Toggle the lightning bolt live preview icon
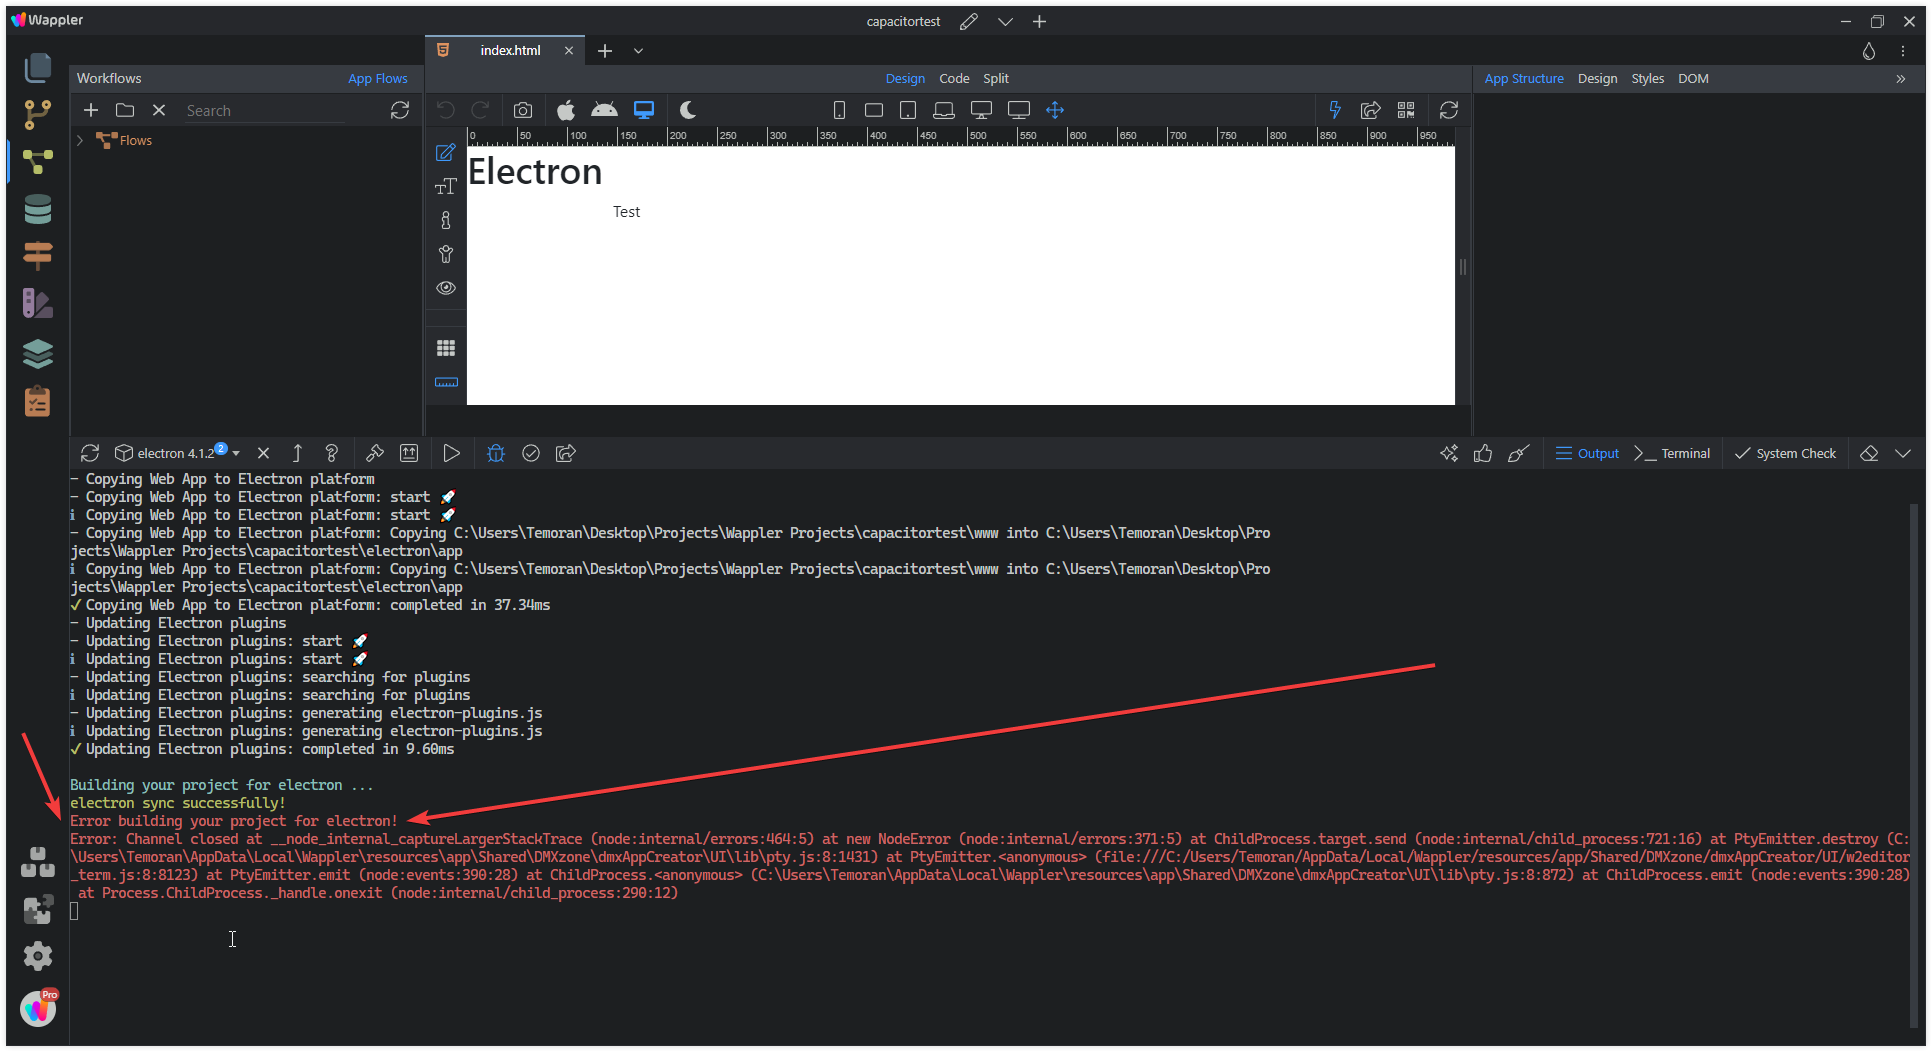 pos(1335,110)
